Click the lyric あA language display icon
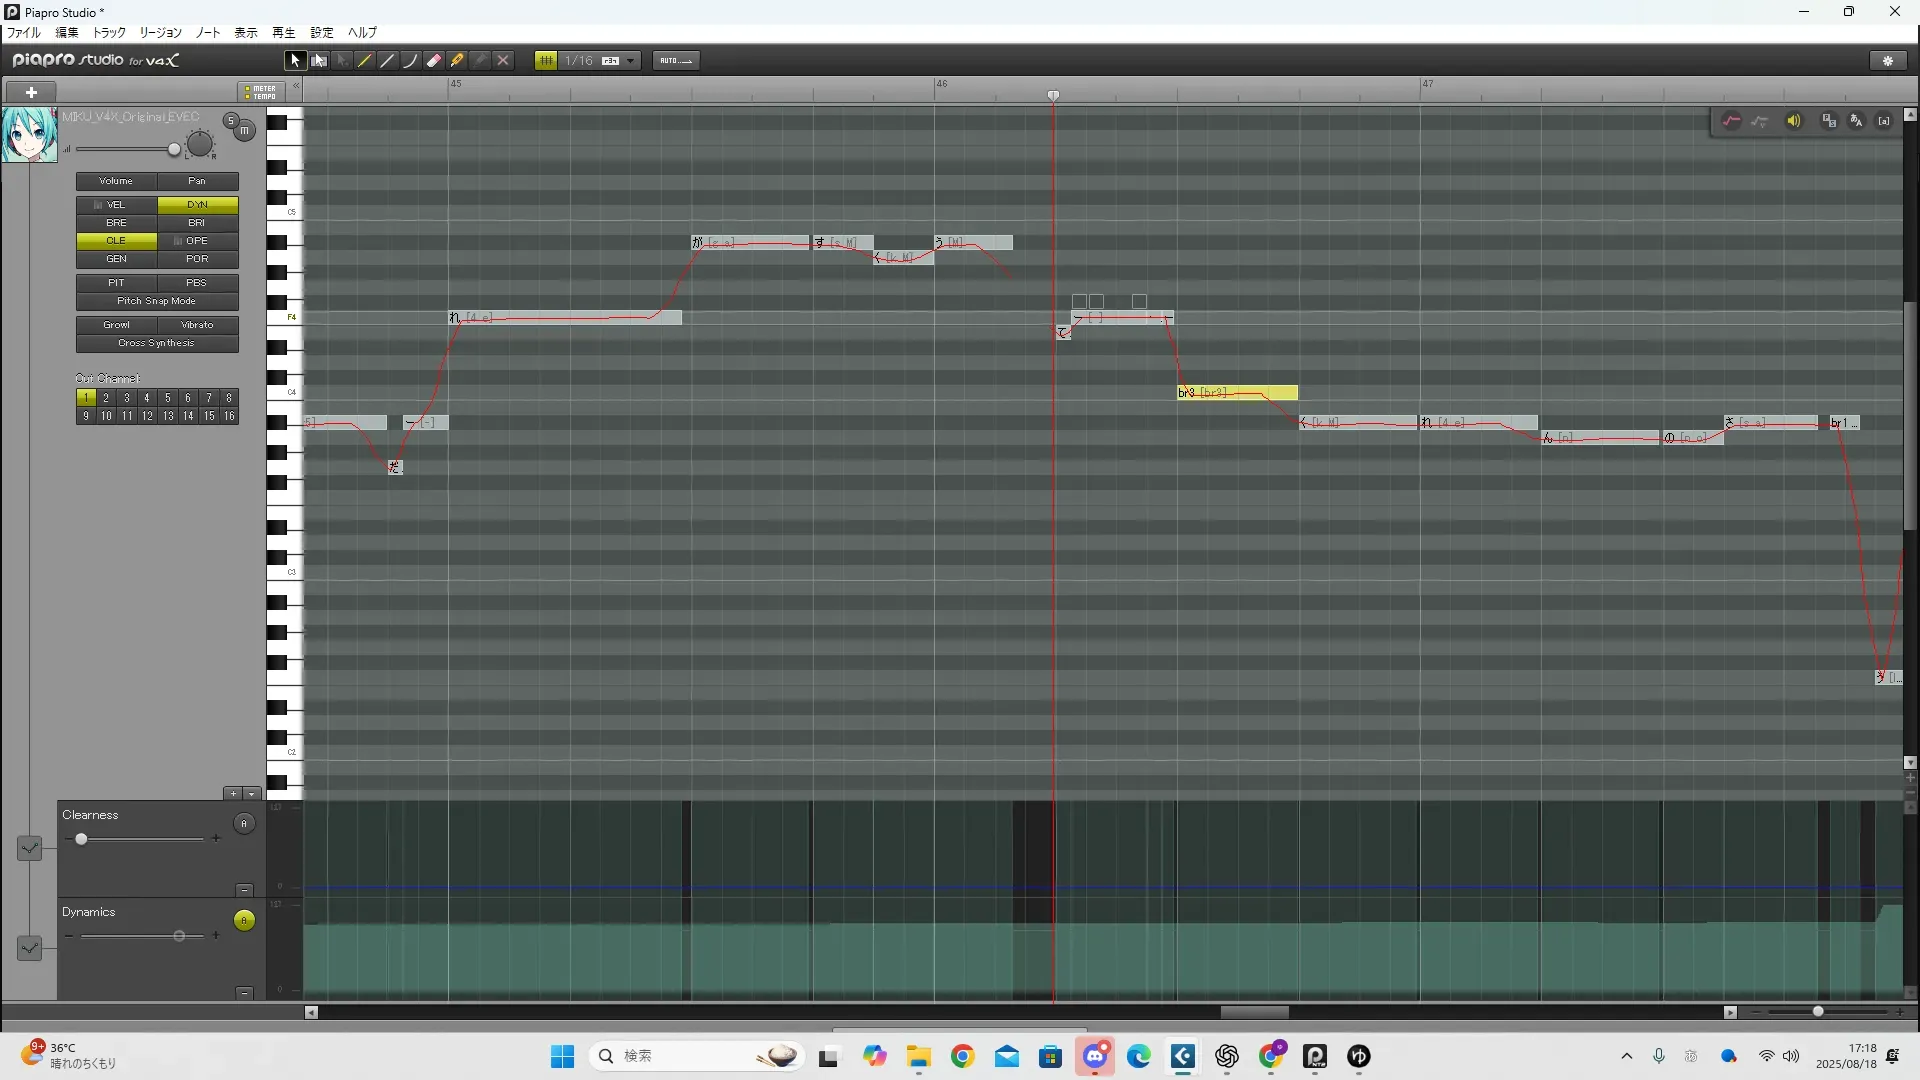The height and width of the screenshot is (1080, 1920). tap(1857, 121)
